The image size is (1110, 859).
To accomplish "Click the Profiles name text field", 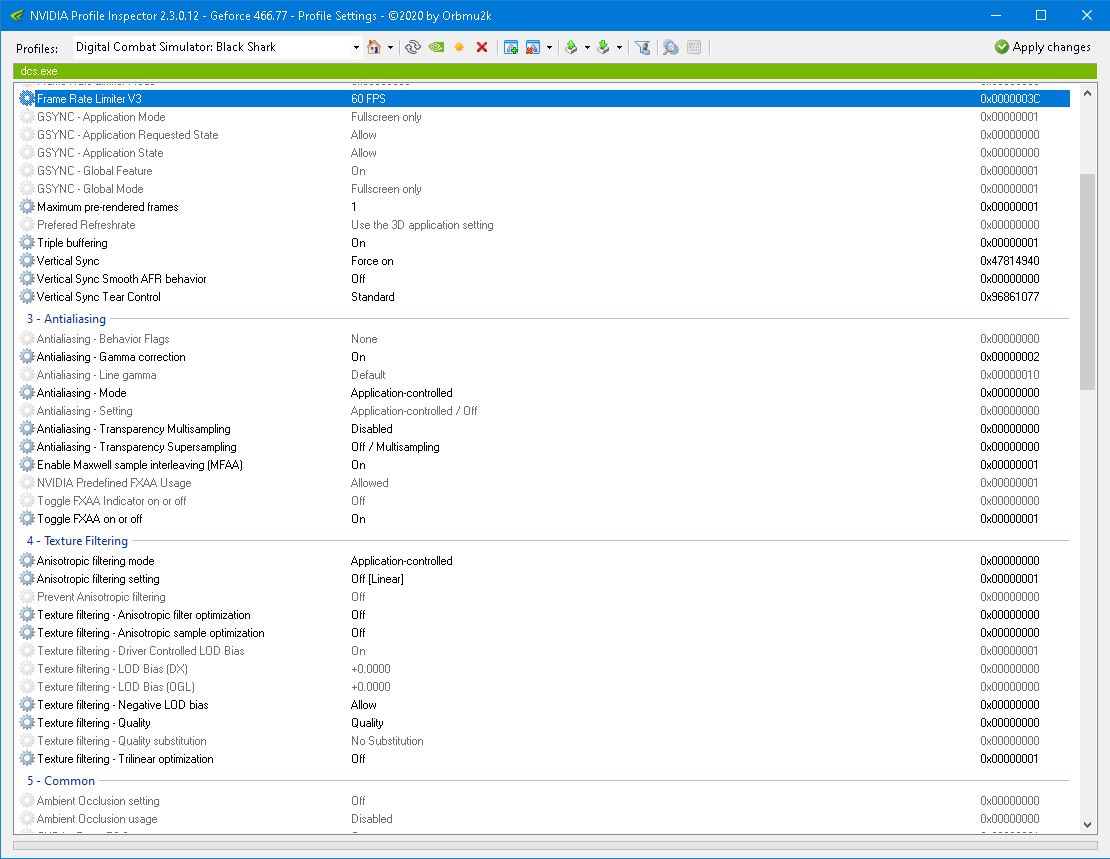I will [x=212, y=47].
